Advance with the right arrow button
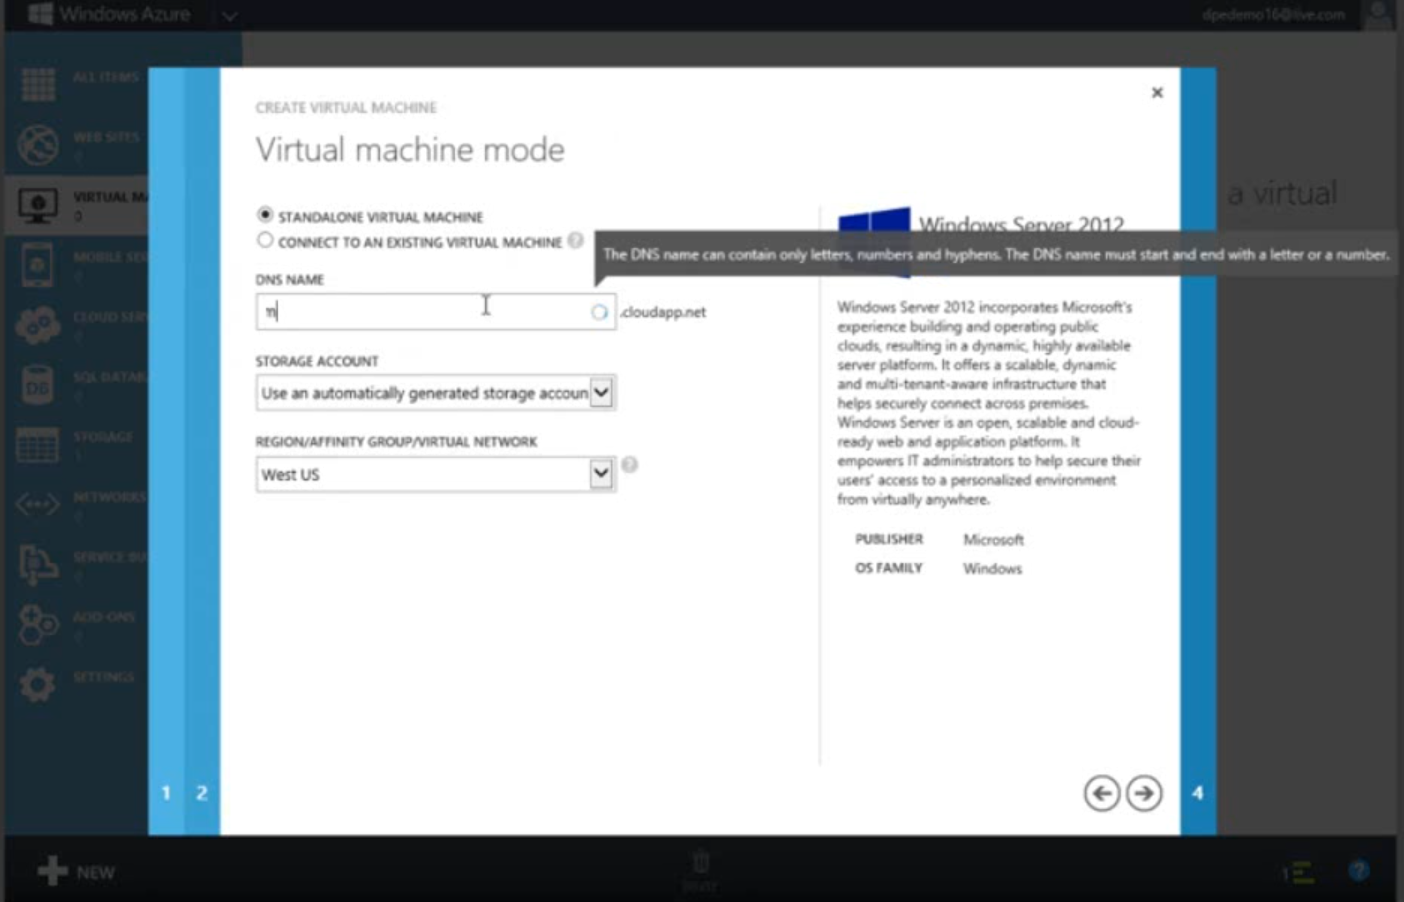1404x902 pixels. point(1144,793)
